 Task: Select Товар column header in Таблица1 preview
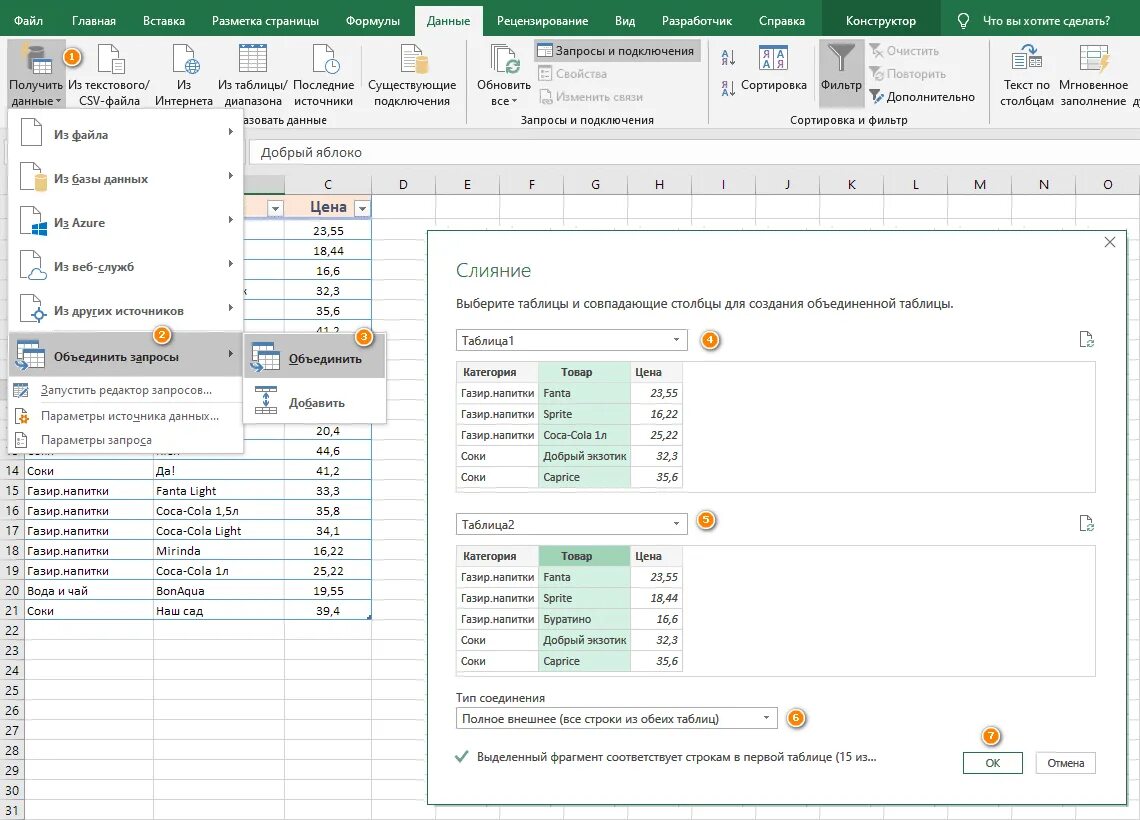coord(584,372)
